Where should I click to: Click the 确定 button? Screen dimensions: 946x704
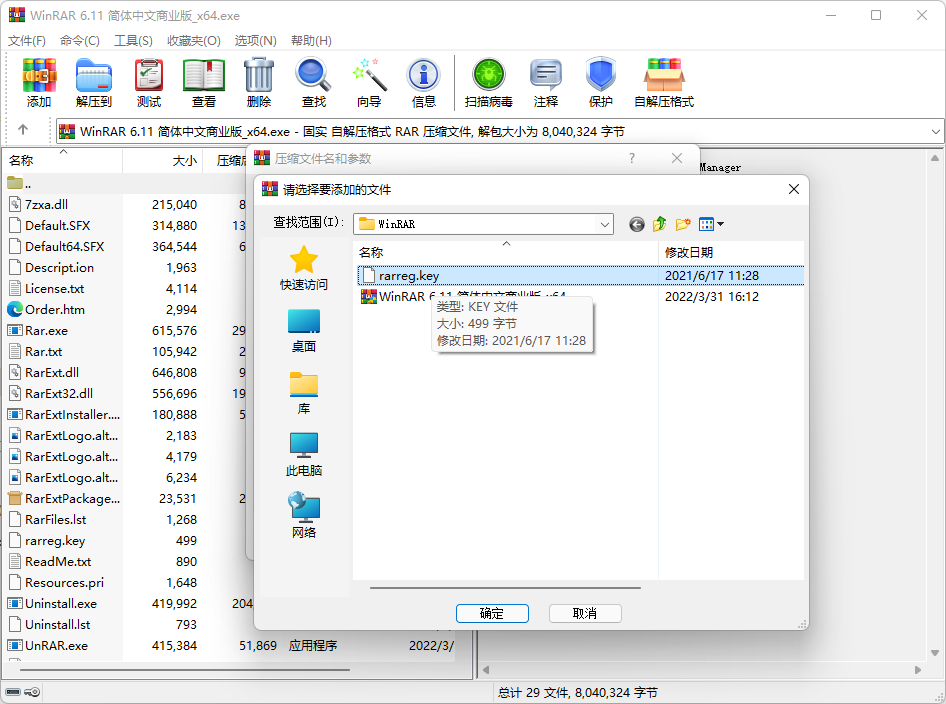[492, 613]
